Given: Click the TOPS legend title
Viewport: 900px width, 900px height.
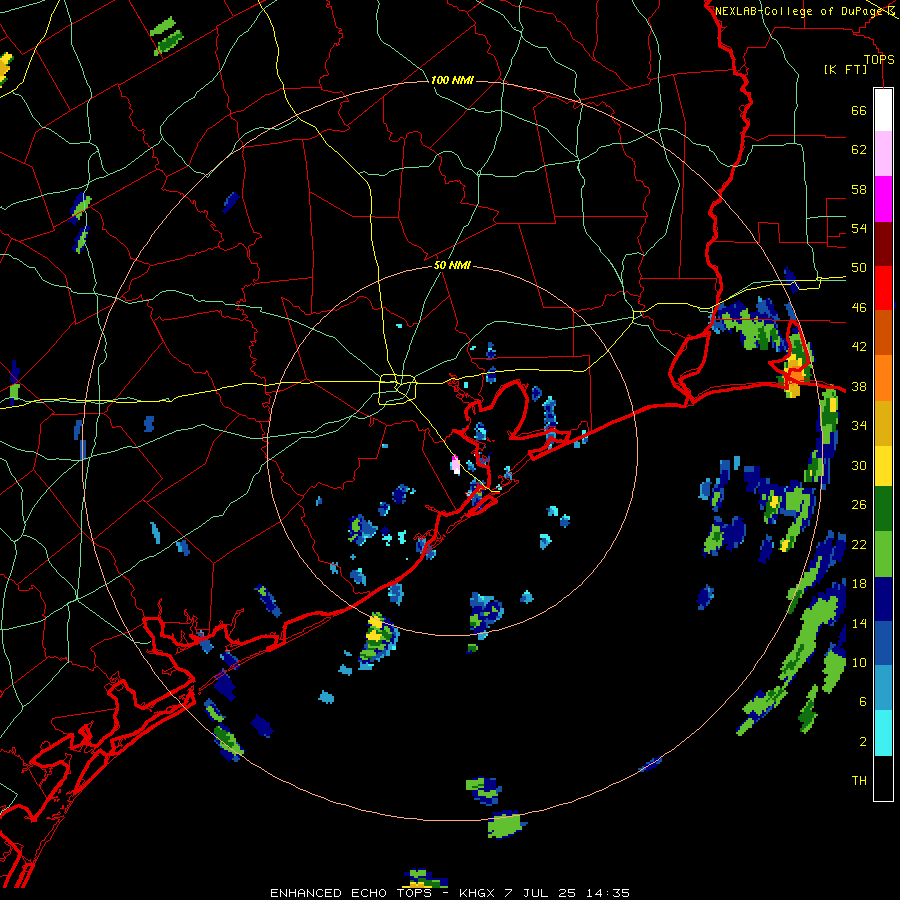Looking at the screenshot, I should coord(879,60).
